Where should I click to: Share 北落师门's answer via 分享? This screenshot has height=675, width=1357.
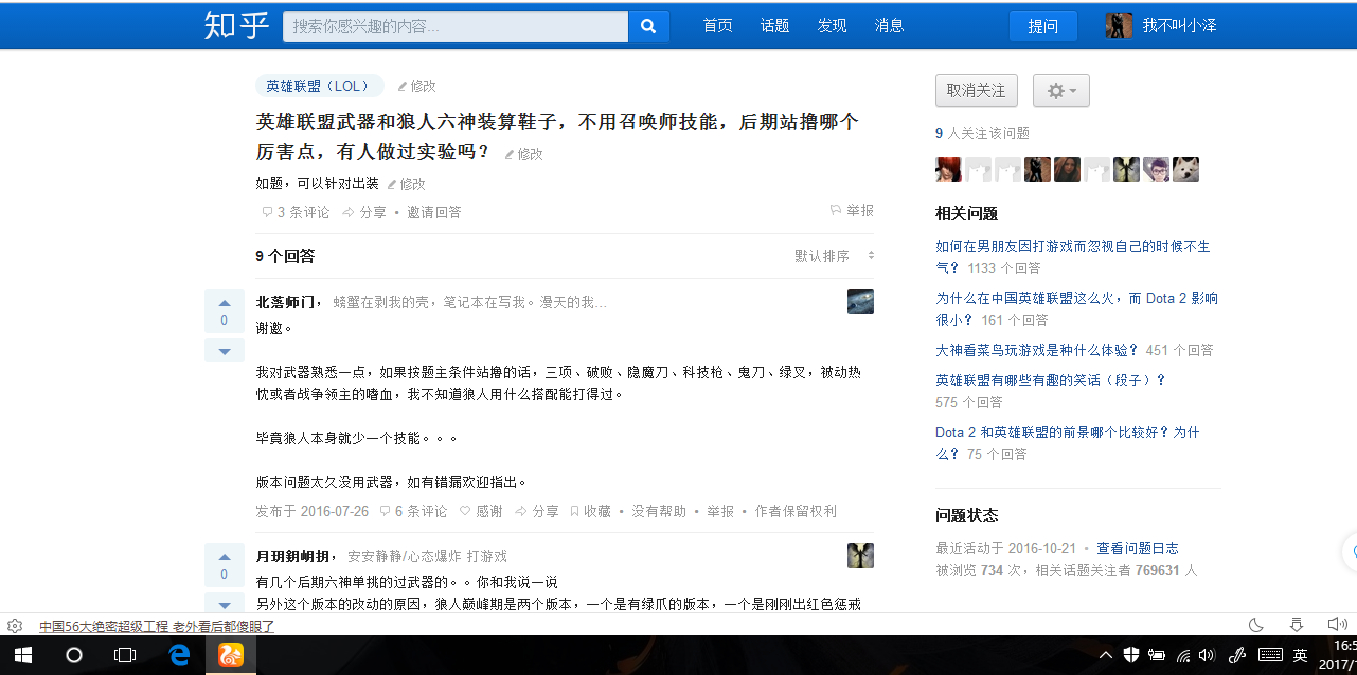[x=537, y=511]
